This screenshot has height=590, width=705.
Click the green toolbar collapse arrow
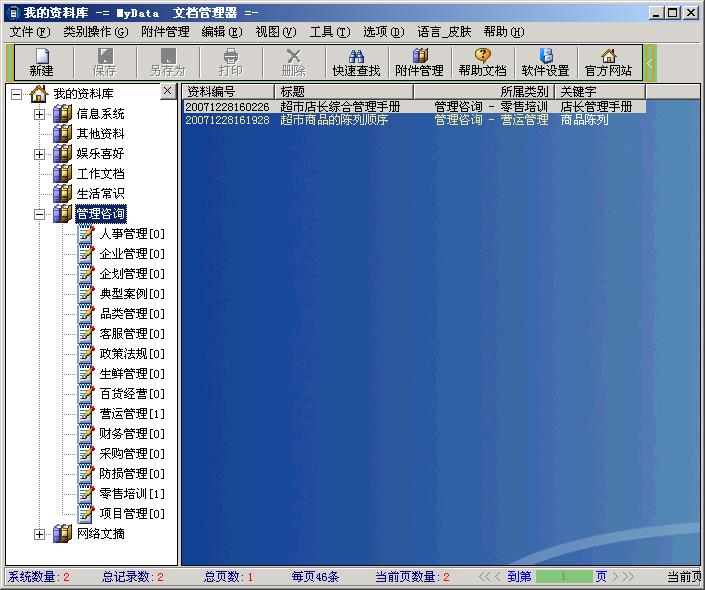(x=650, y=63)
